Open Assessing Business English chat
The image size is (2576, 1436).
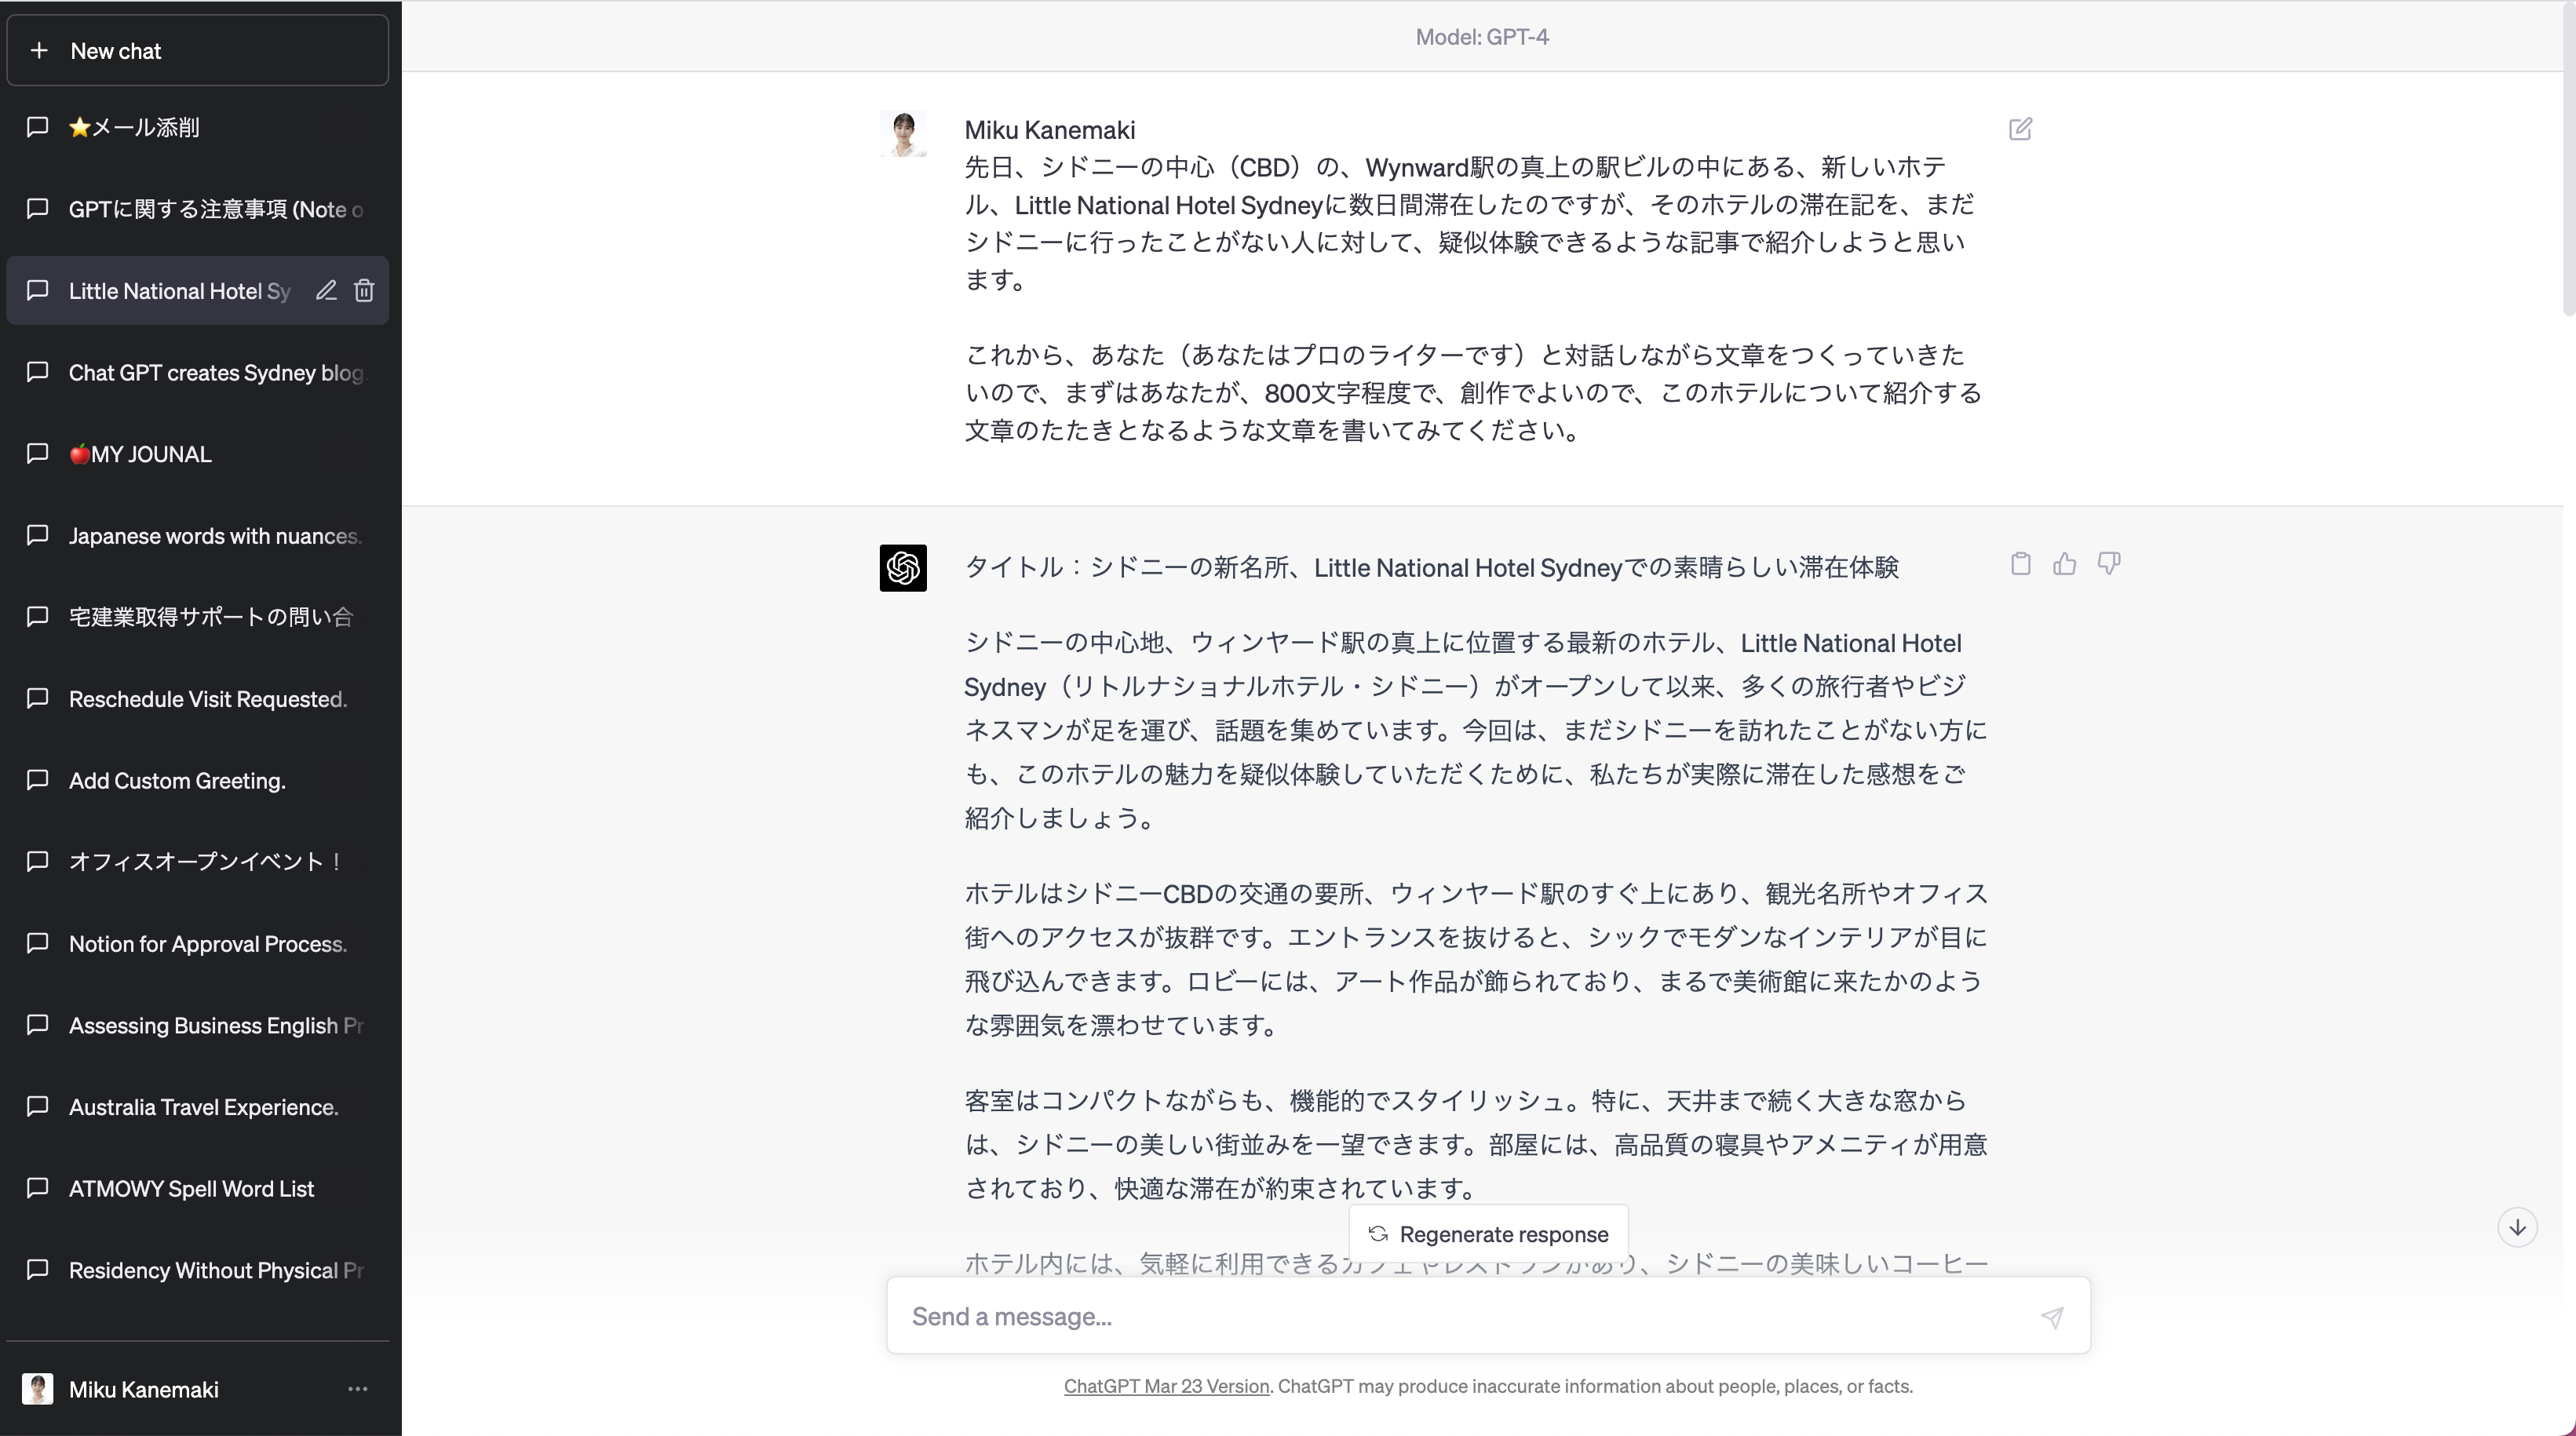tap(197, 1025)
